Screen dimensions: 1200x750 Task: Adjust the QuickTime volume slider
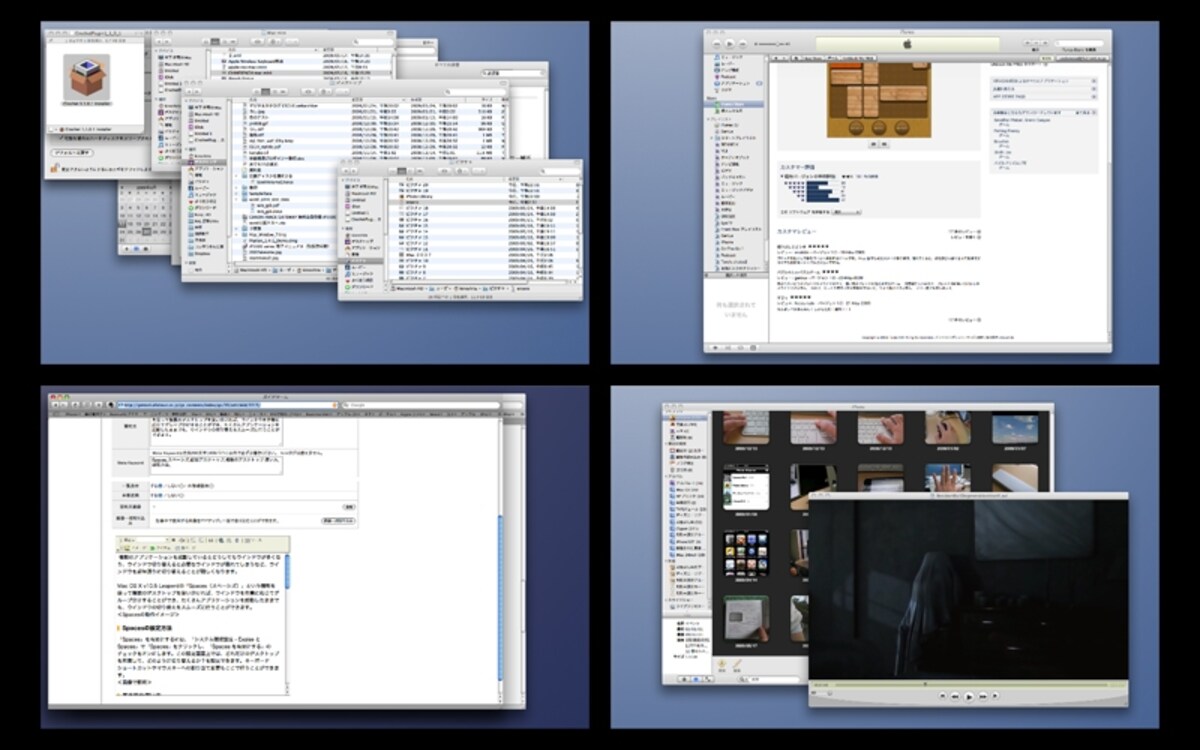pyautogui.click(x=821, y=693)
